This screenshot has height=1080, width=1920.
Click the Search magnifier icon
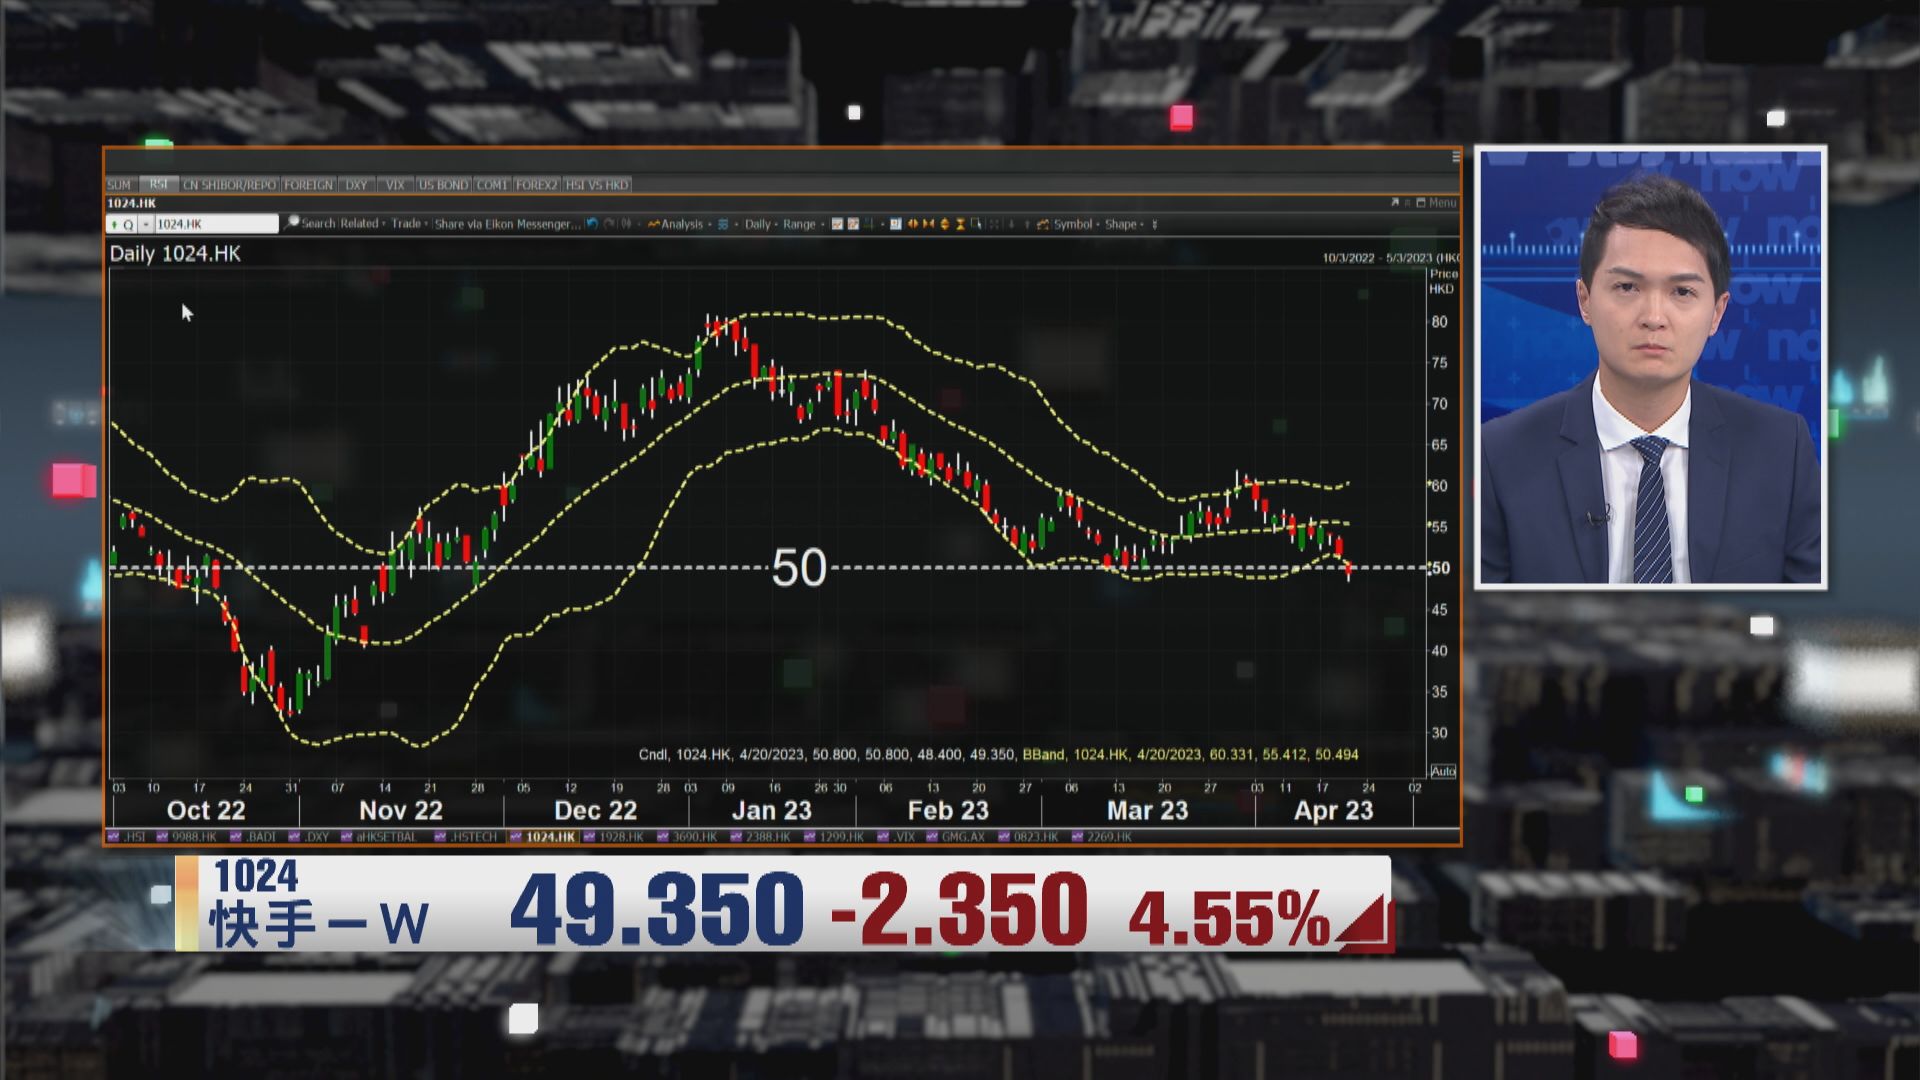pyautogui.click(x=292, y=223)
